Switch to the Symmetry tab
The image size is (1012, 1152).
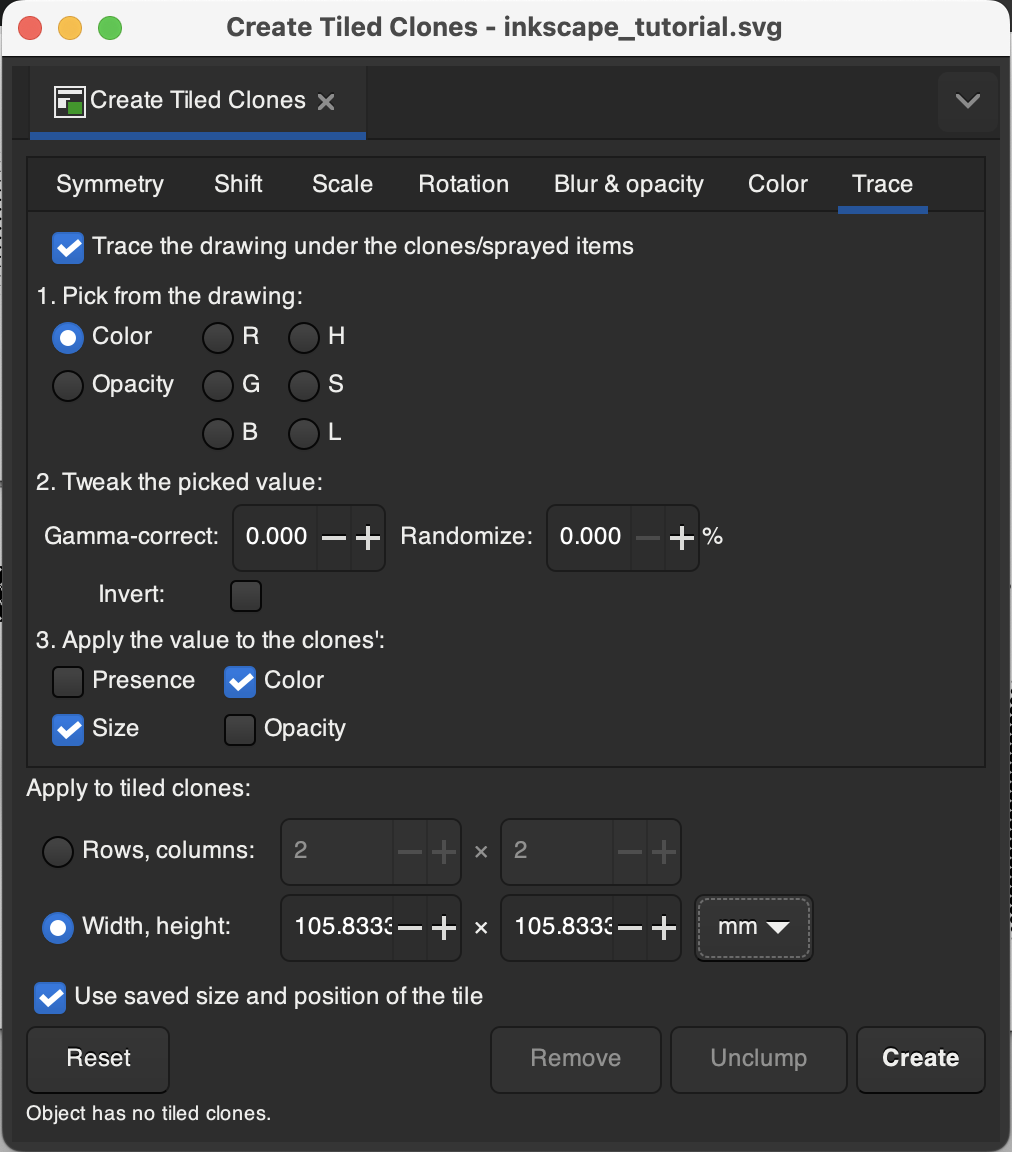[x=109, y=184]
